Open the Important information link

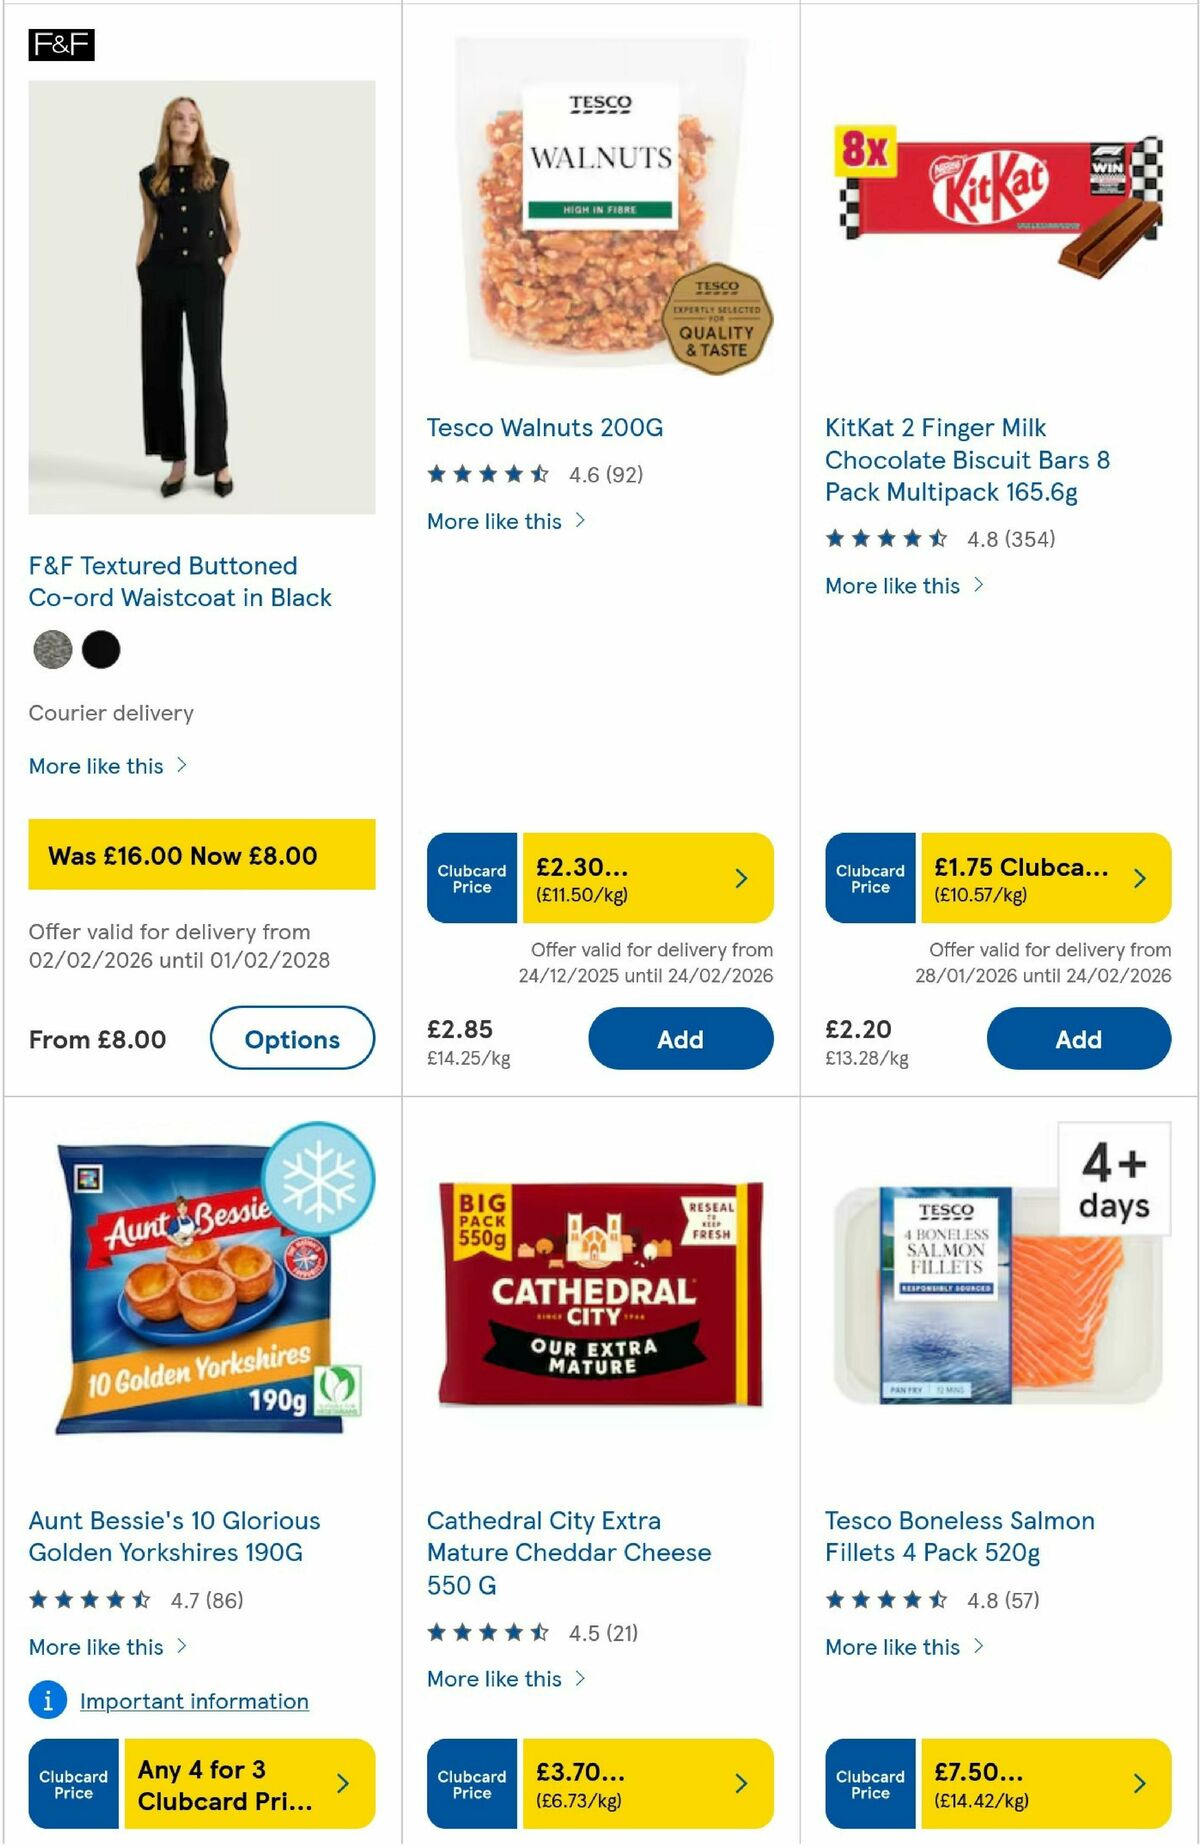pyautogui.click(x=194, y=1700)
